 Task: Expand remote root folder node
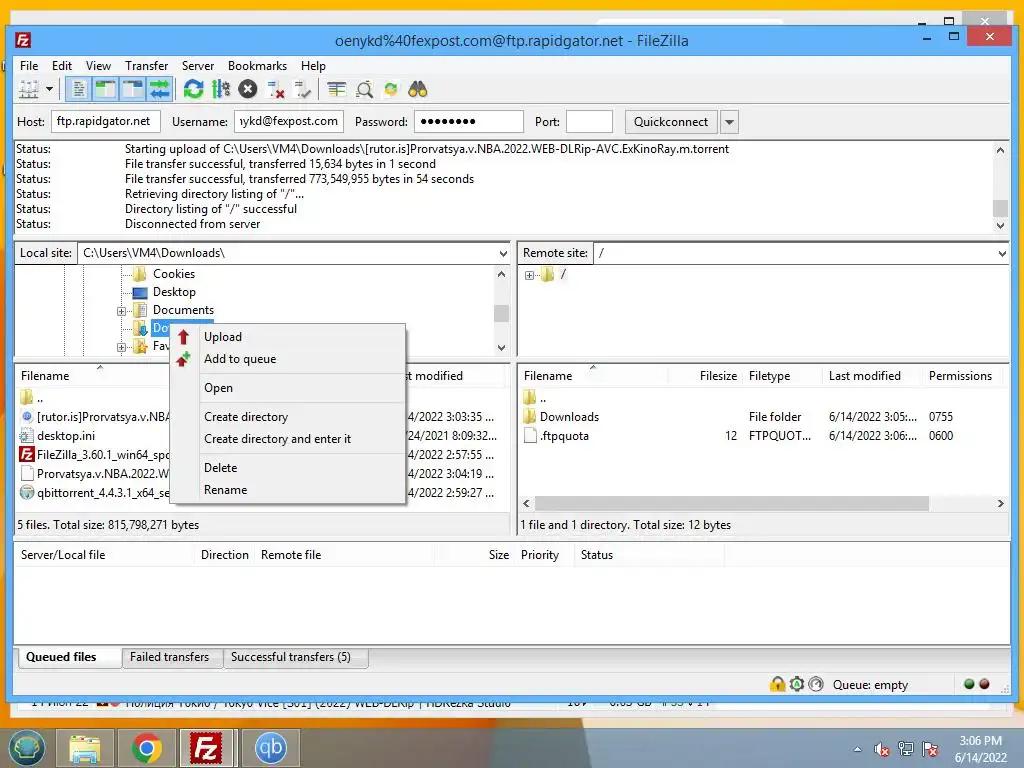(529, 275)
